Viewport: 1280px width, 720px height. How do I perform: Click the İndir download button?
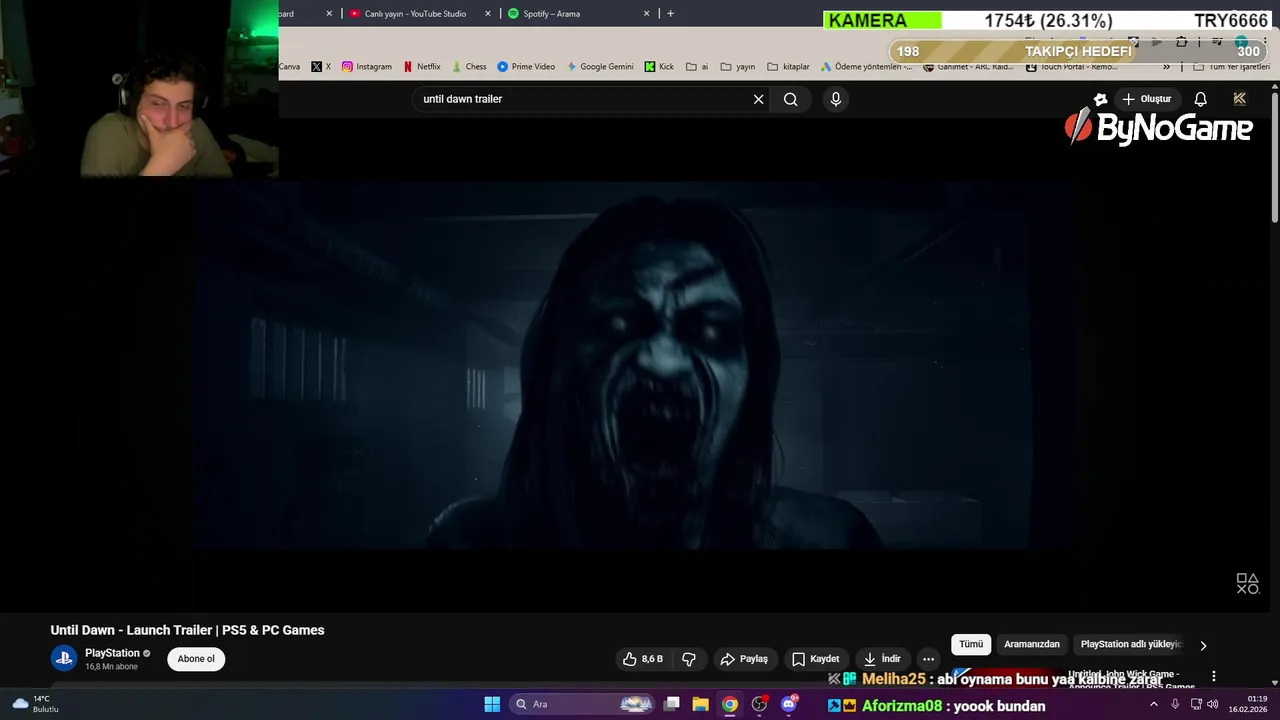click(882, 659)
